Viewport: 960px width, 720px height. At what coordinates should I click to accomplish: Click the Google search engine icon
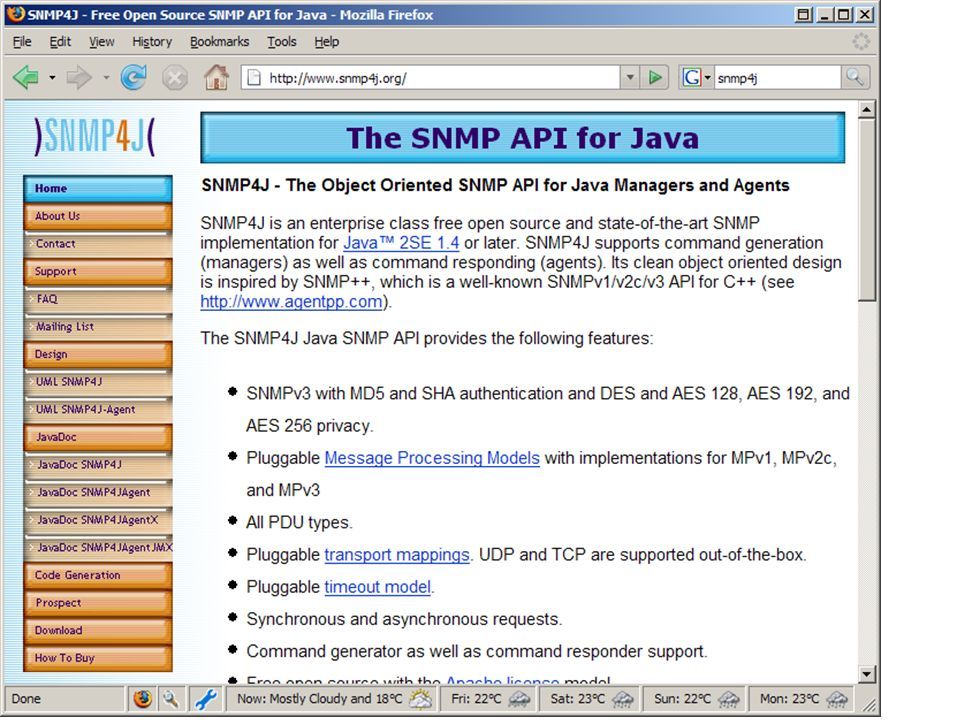coord(692,78)
